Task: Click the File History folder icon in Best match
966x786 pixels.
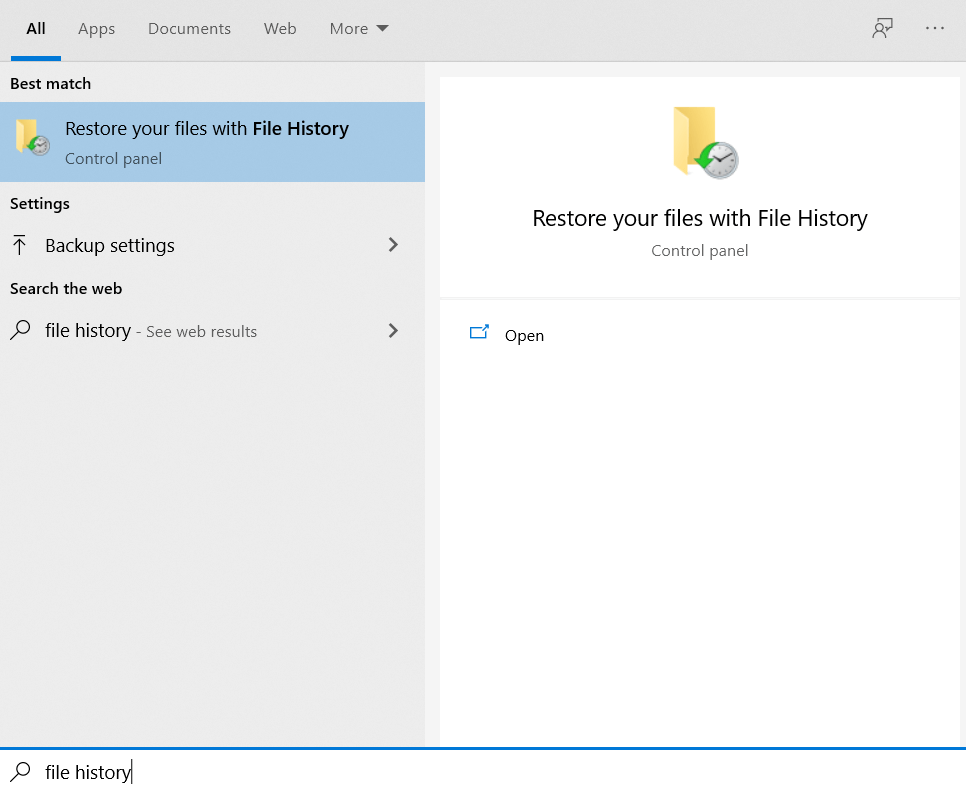Action: point(32,138)
